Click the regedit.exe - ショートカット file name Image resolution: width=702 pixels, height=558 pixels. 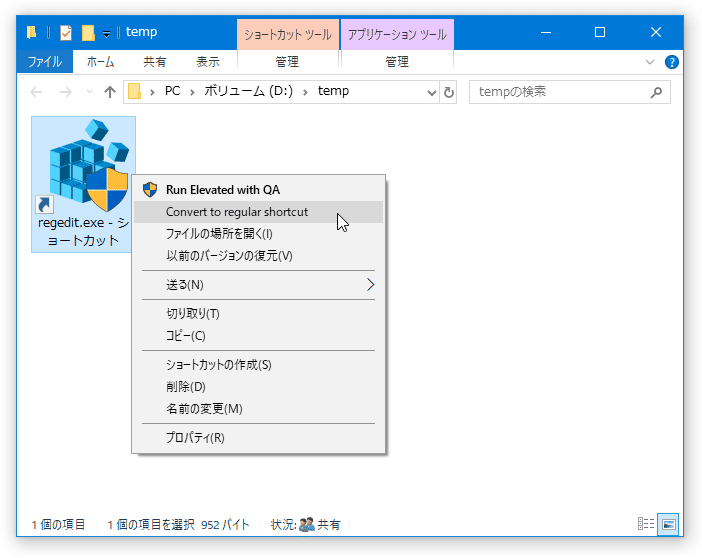(83, 232)
